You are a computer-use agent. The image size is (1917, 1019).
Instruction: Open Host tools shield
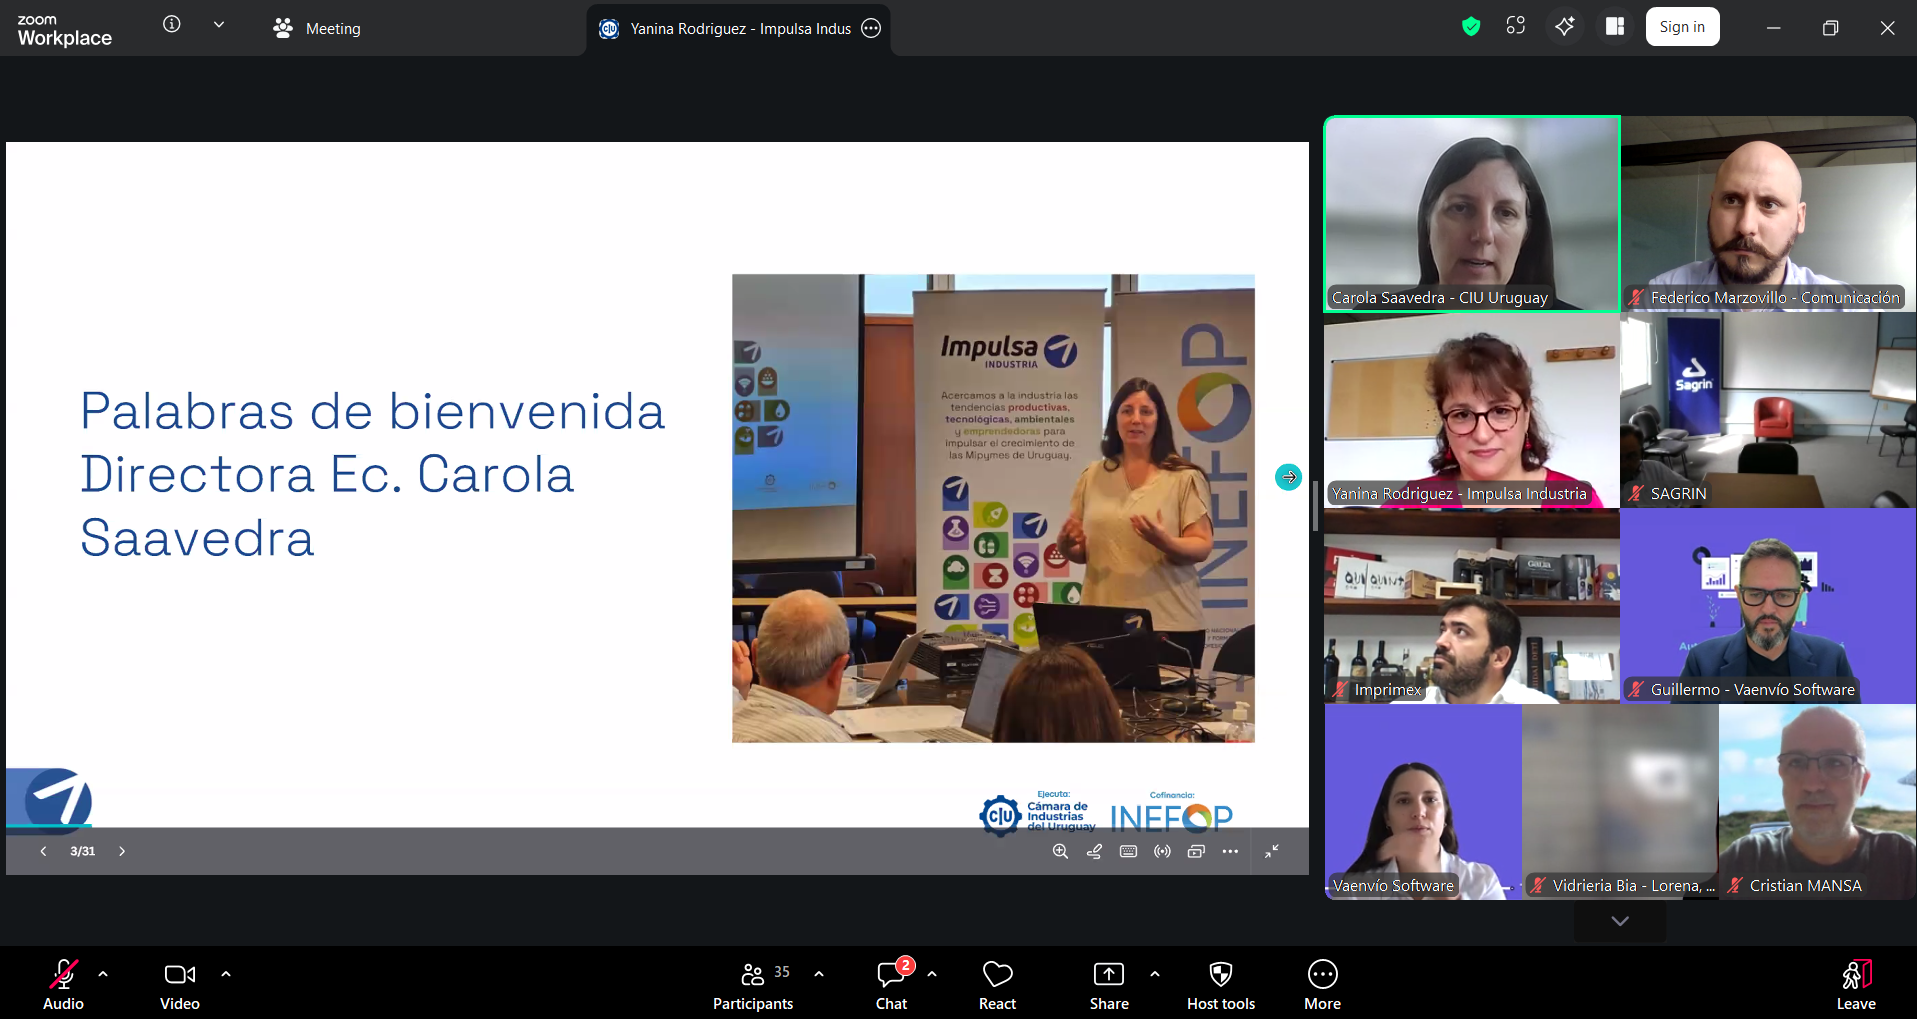pos(1220,985)
